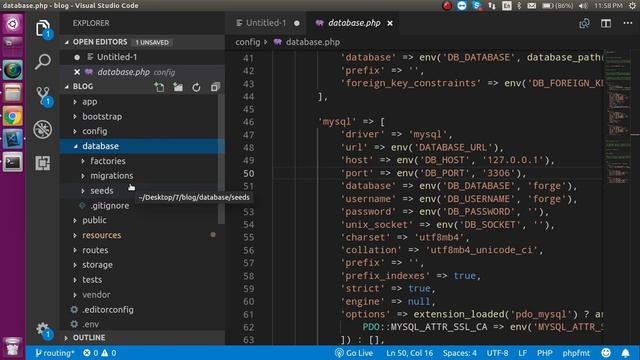Click the New Folder icon in BLOG header

click(x=178, y=87)
